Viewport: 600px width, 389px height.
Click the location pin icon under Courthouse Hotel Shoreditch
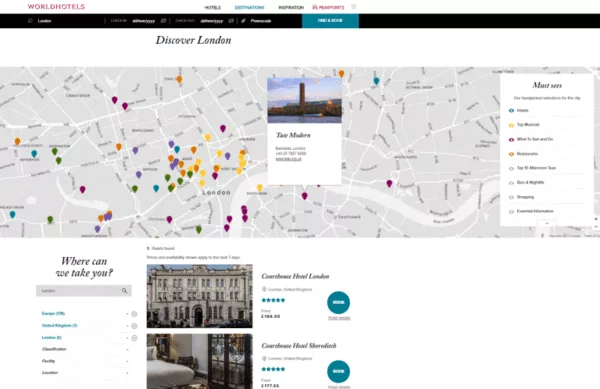264,359
